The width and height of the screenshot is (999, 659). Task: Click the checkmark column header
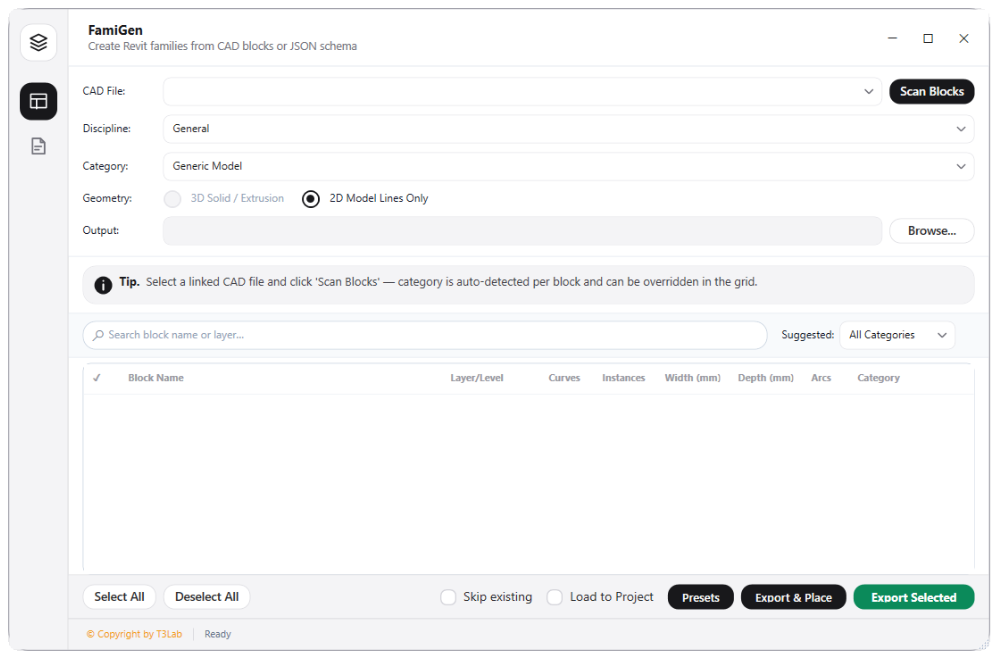pyautogui.click(x=97, y=378)
